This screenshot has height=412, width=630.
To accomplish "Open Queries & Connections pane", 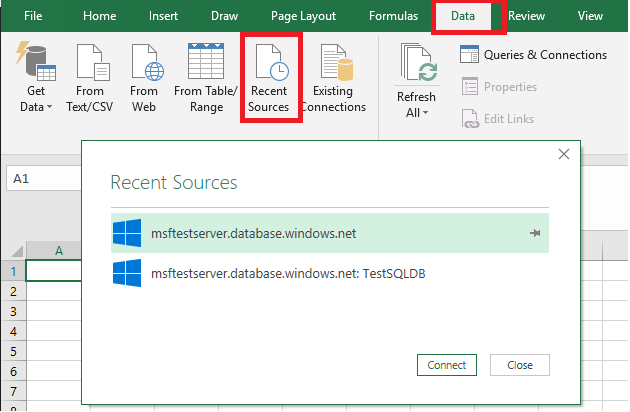I will (x=533, y=55).
